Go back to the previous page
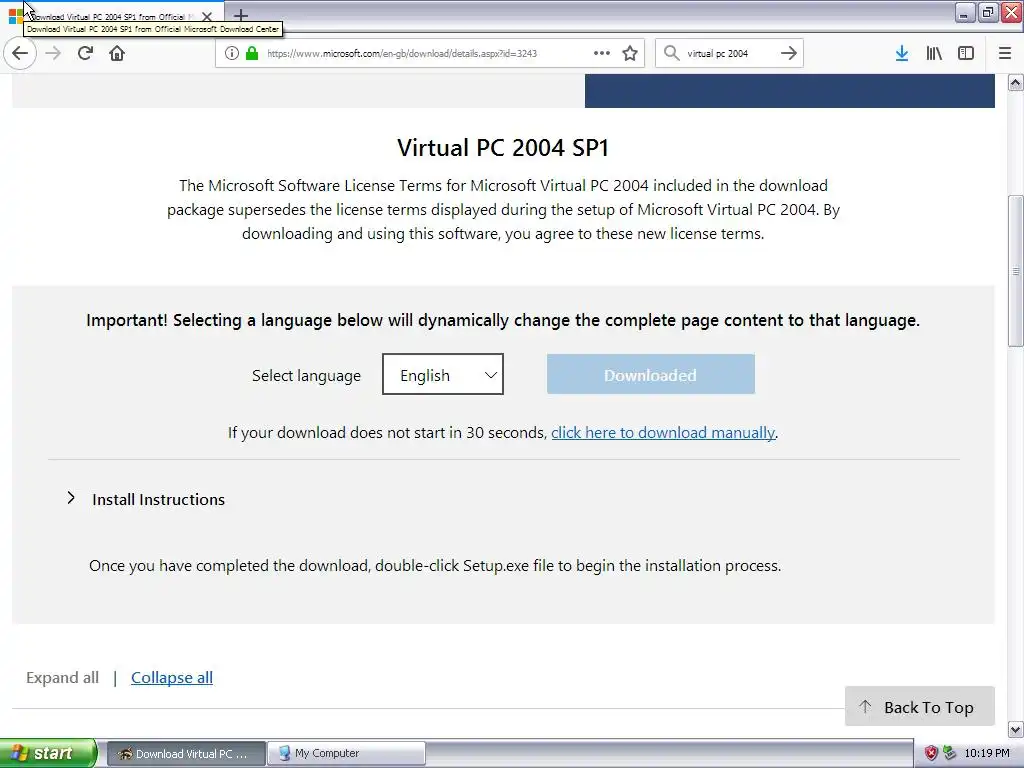 coord(20,53)
